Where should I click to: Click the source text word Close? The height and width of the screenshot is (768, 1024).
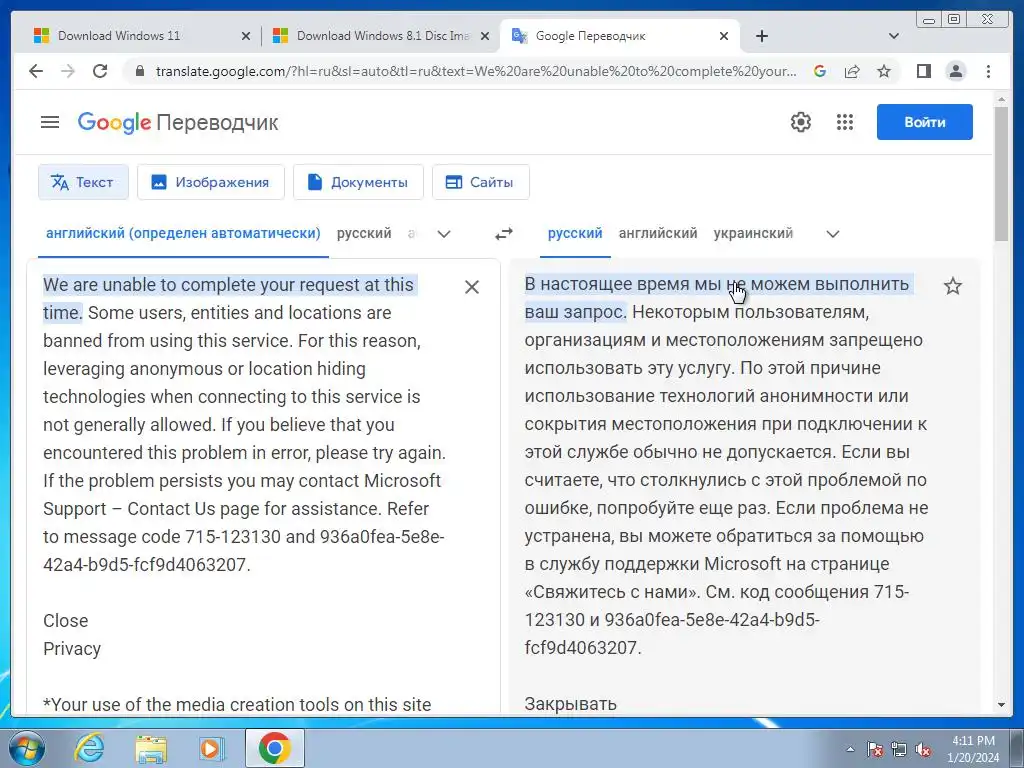pyautogui.click(x=65, y=620)
